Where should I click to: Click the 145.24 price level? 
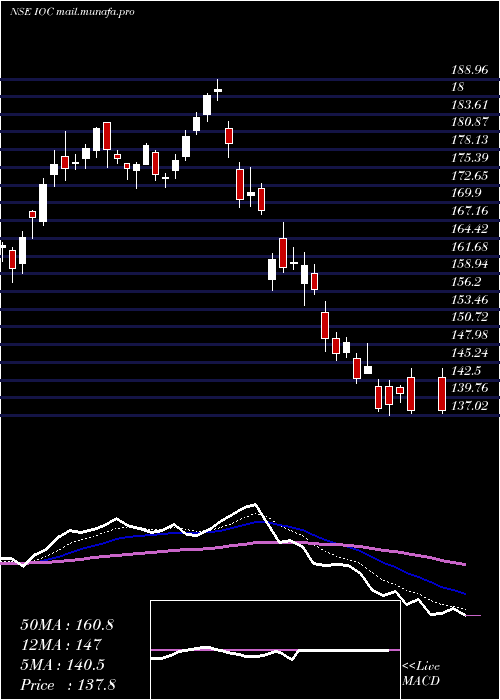pos(469,353)
